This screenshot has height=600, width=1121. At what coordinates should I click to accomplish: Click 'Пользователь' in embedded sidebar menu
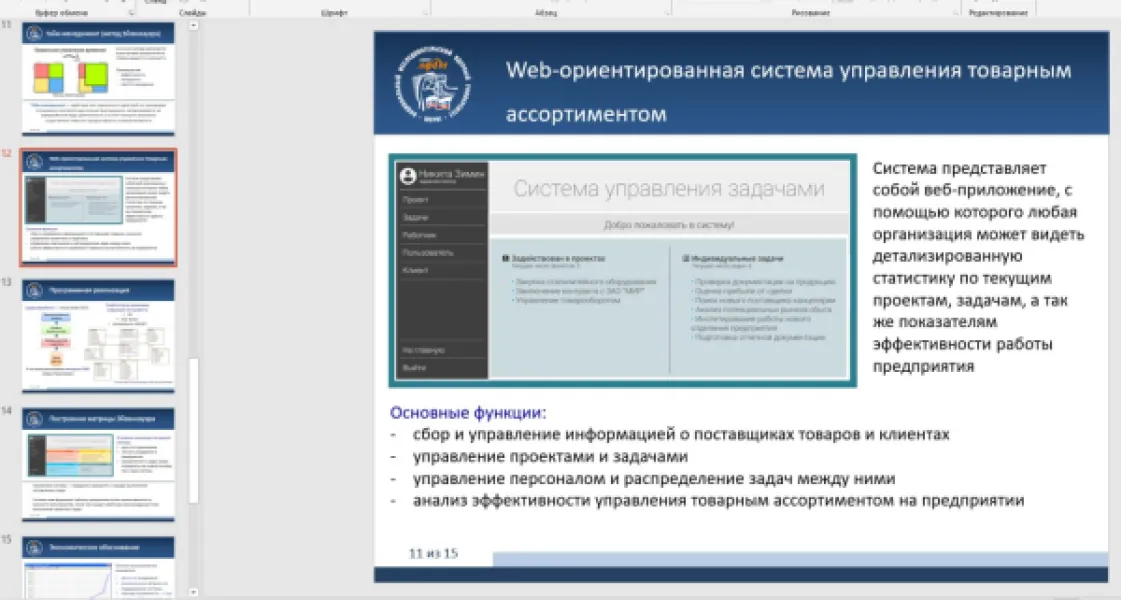(428, 252)
